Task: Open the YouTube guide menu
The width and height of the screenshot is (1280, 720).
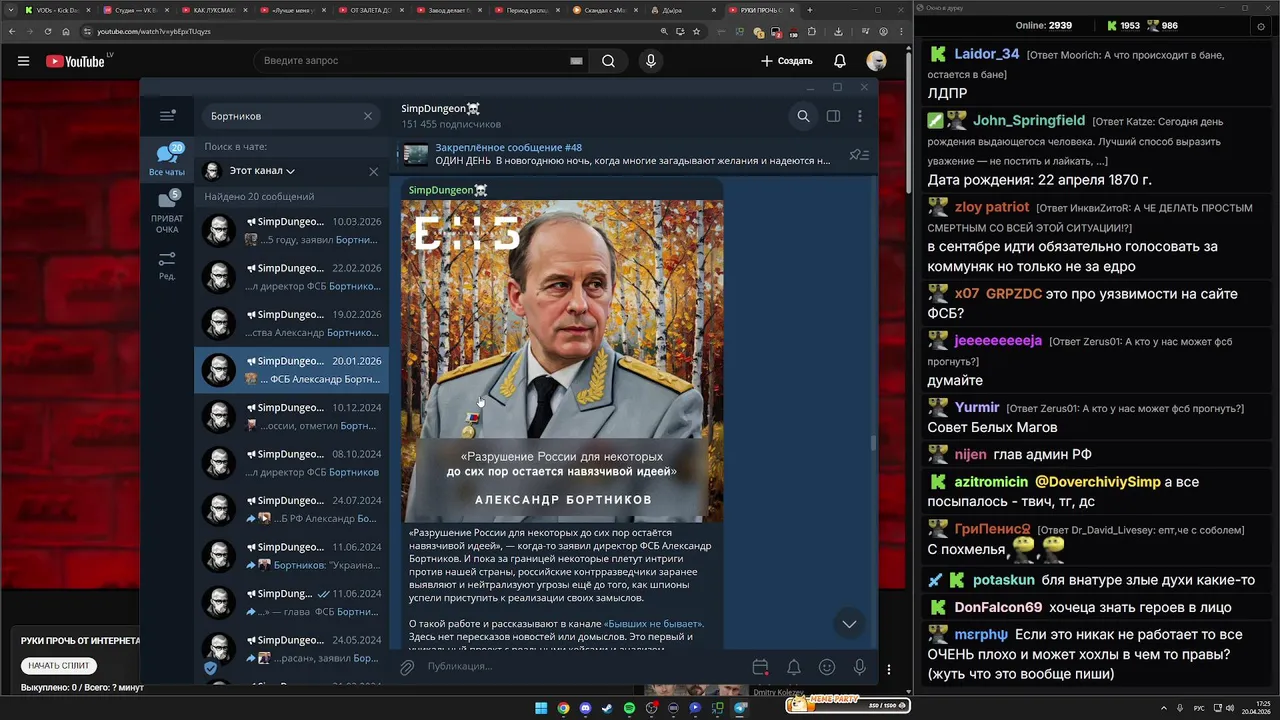Action: click(23, 61)
